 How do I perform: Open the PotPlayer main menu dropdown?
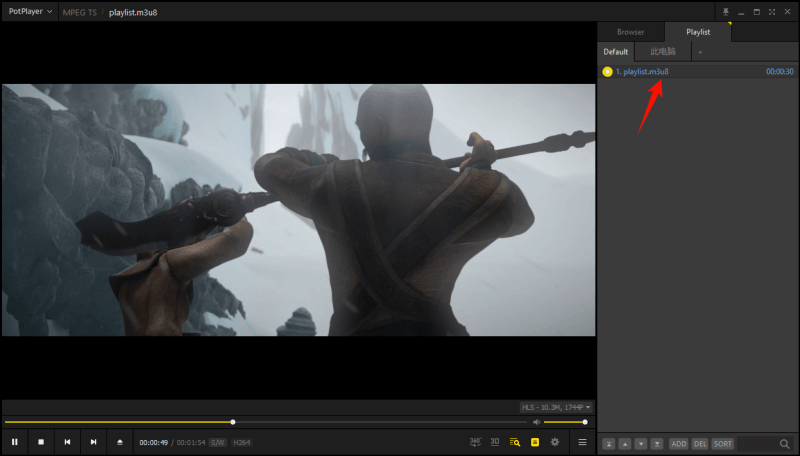[30, 11]
